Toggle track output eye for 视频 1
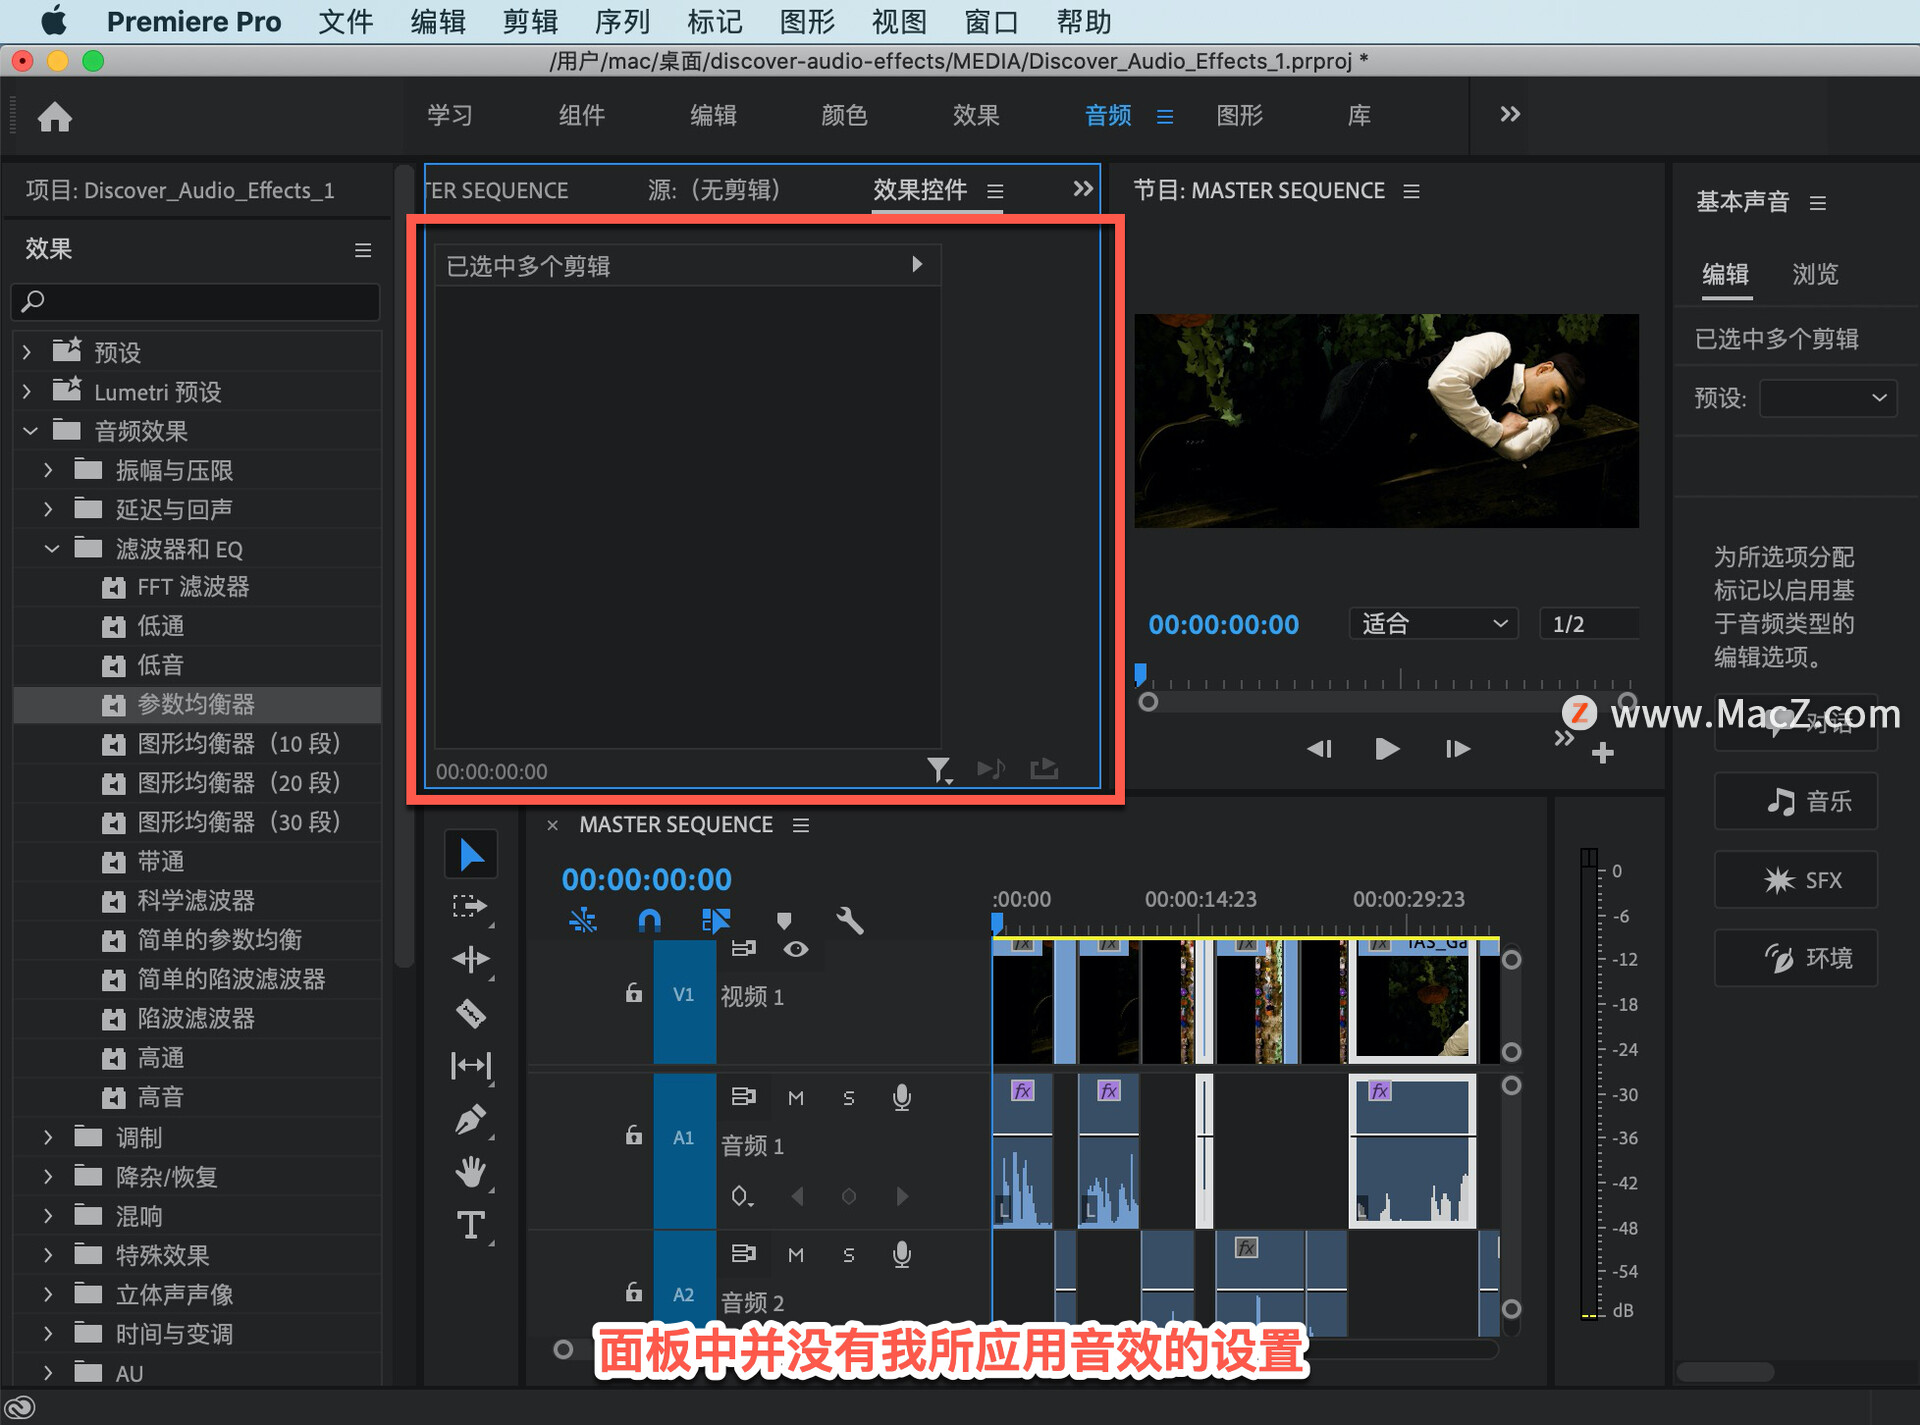Image resolution: width=1920 pixels, height=1425 pixels. coord(796,949)
